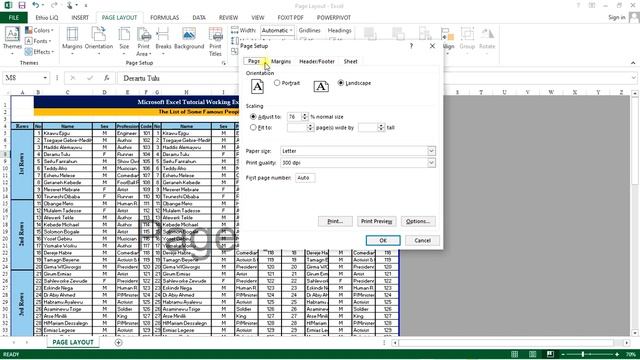Open the Margins dropdown in the ribbon
640x360 pixels.
(x=72, y=41)
